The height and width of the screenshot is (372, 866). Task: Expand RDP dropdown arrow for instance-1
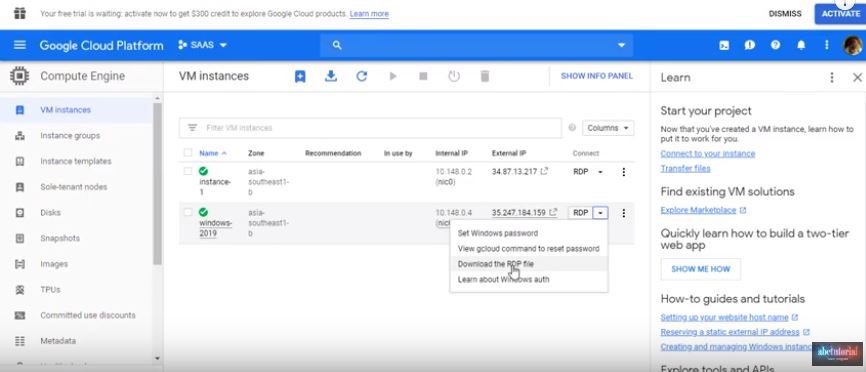(600, 172)
